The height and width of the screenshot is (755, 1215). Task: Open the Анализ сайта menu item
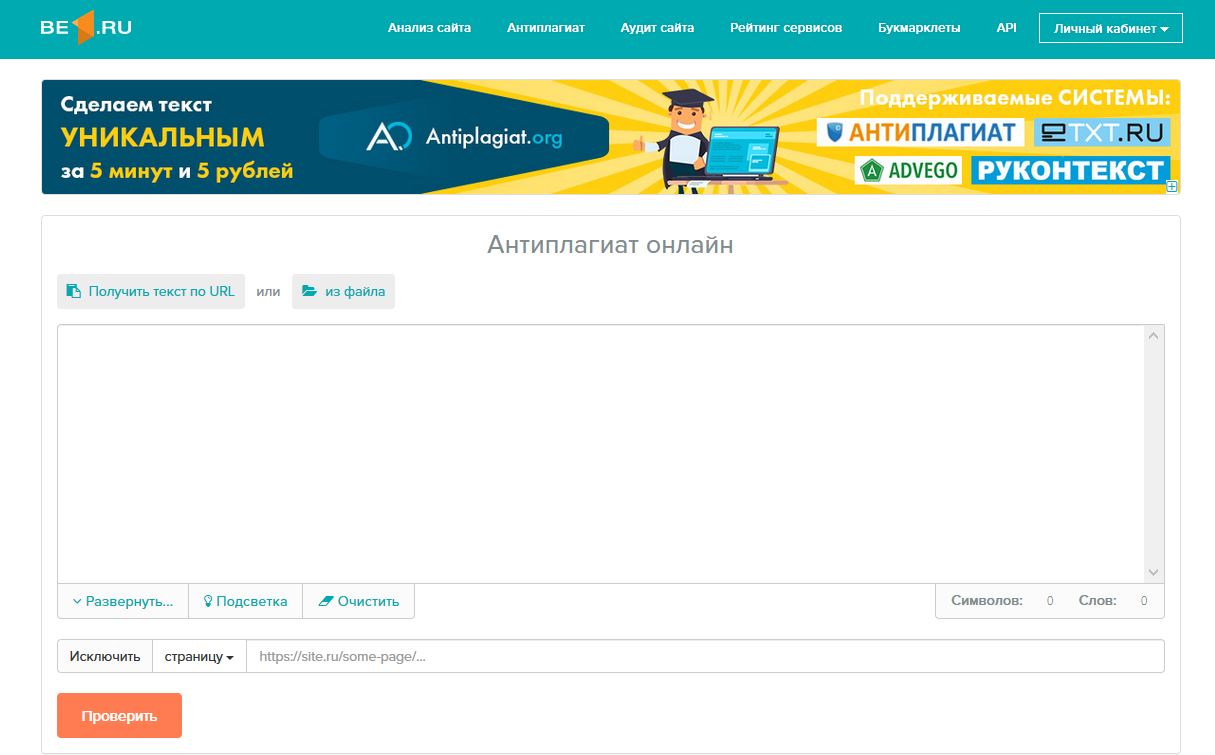429,28
